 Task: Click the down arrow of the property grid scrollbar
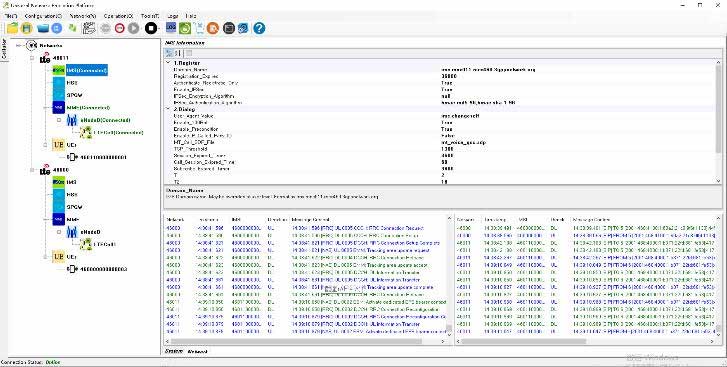[x=718, y=181]
